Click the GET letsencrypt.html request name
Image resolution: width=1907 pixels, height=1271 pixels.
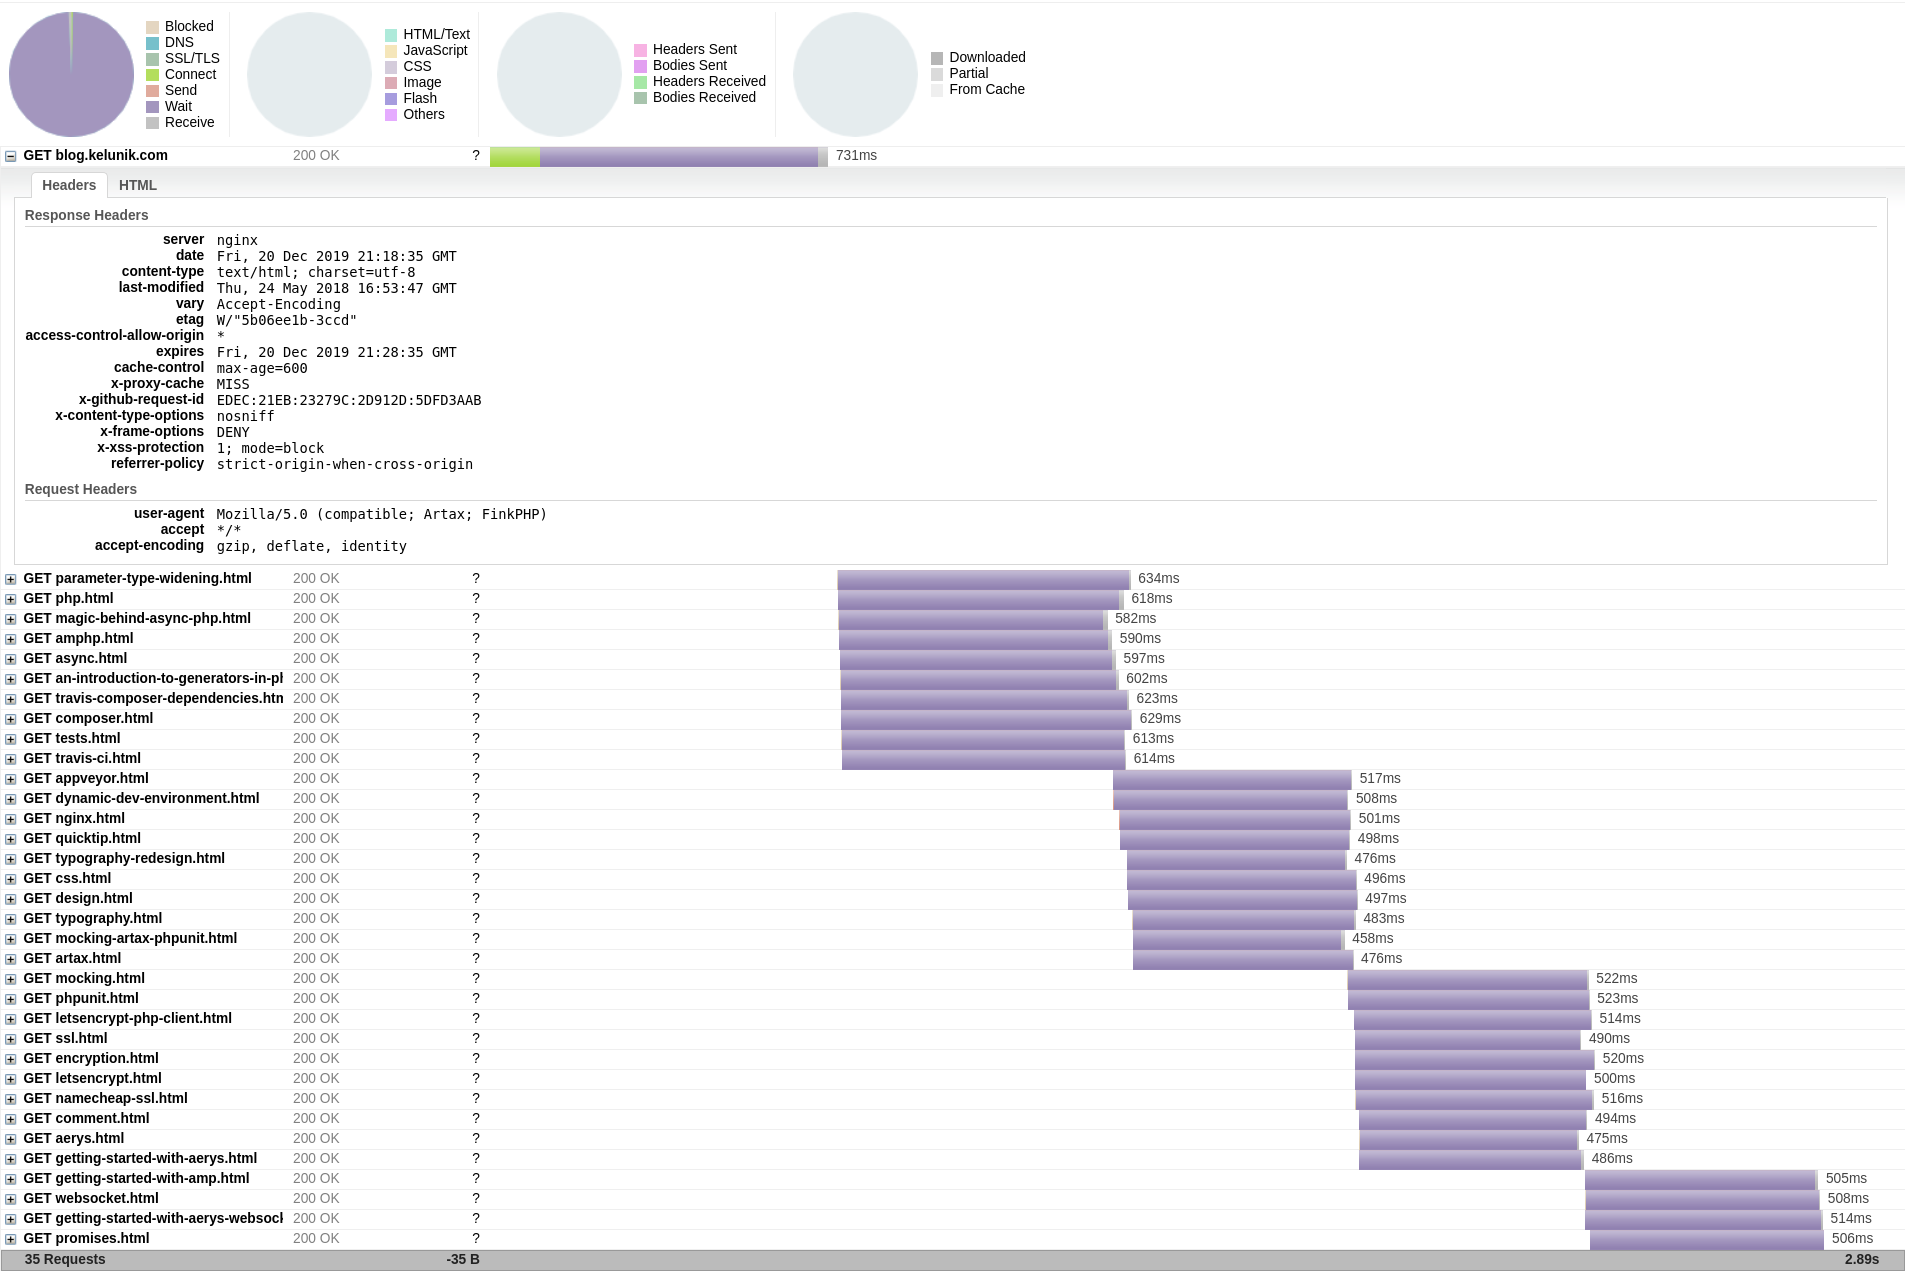tap(92, 1078)
